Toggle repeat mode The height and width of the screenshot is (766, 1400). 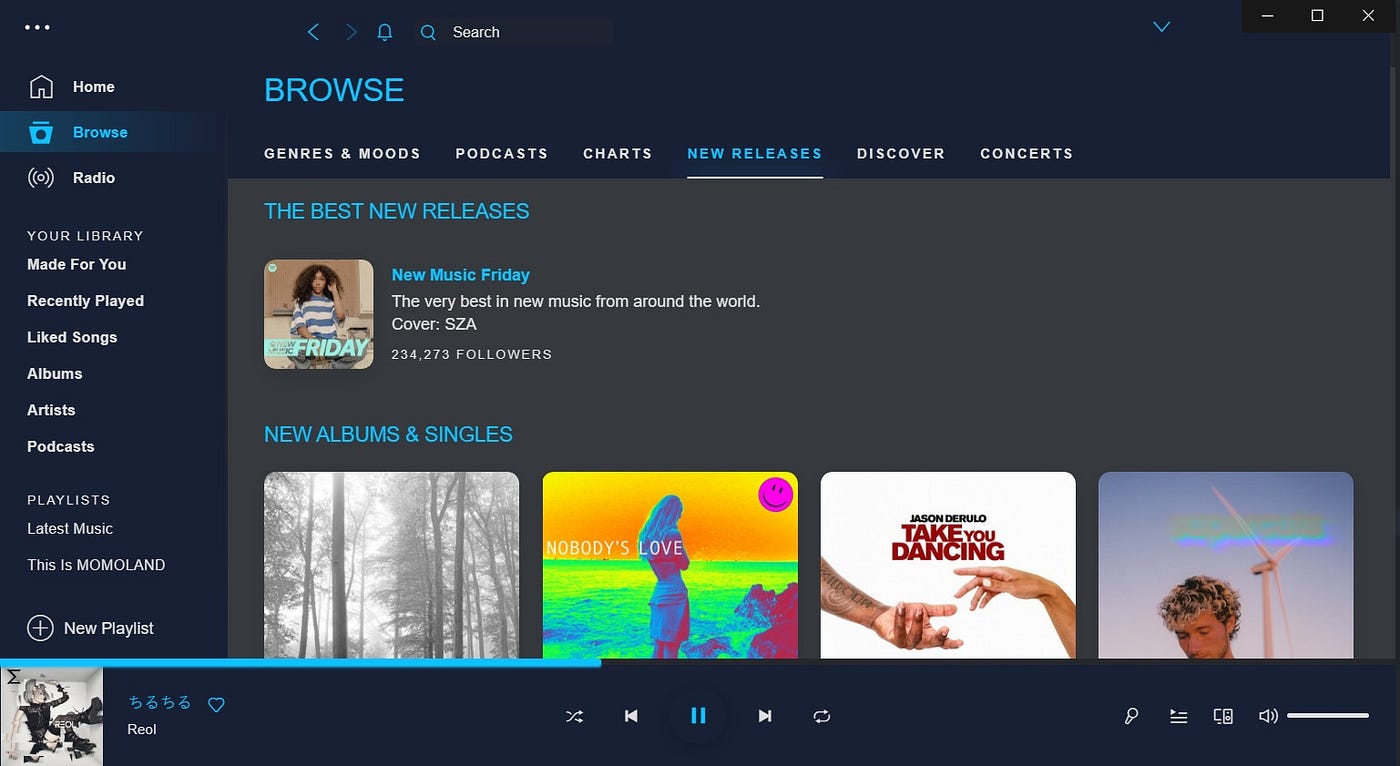pyautogui.click(x=822, y=716)
